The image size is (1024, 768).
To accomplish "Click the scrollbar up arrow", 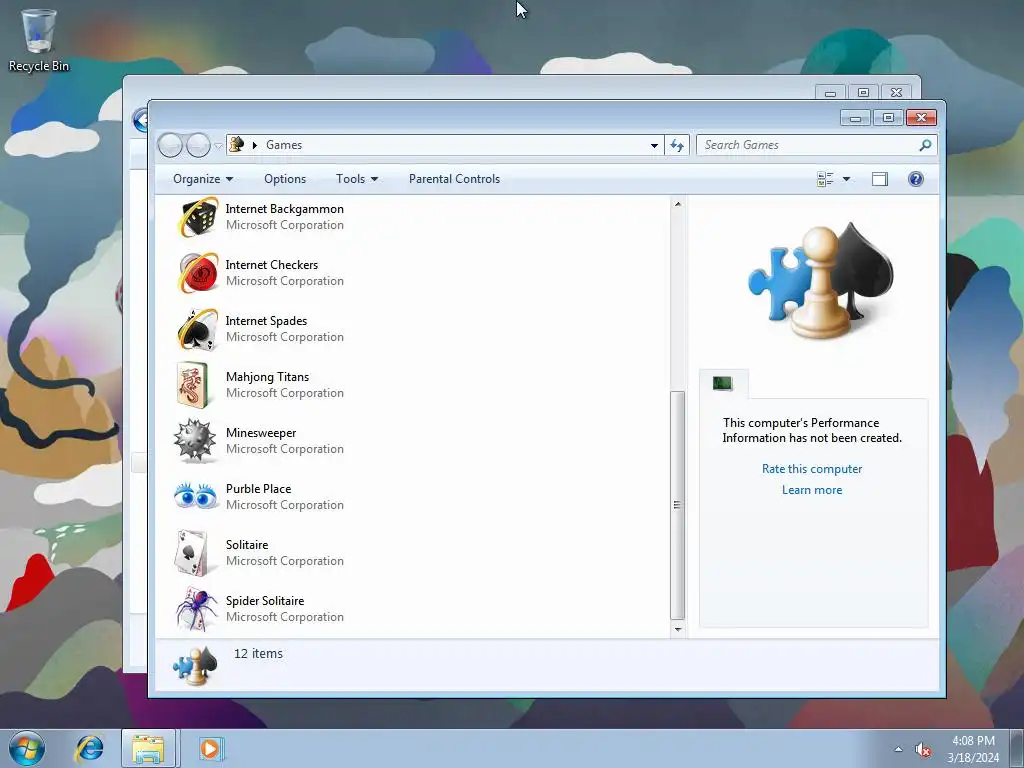I will click(x=678, y=204).
